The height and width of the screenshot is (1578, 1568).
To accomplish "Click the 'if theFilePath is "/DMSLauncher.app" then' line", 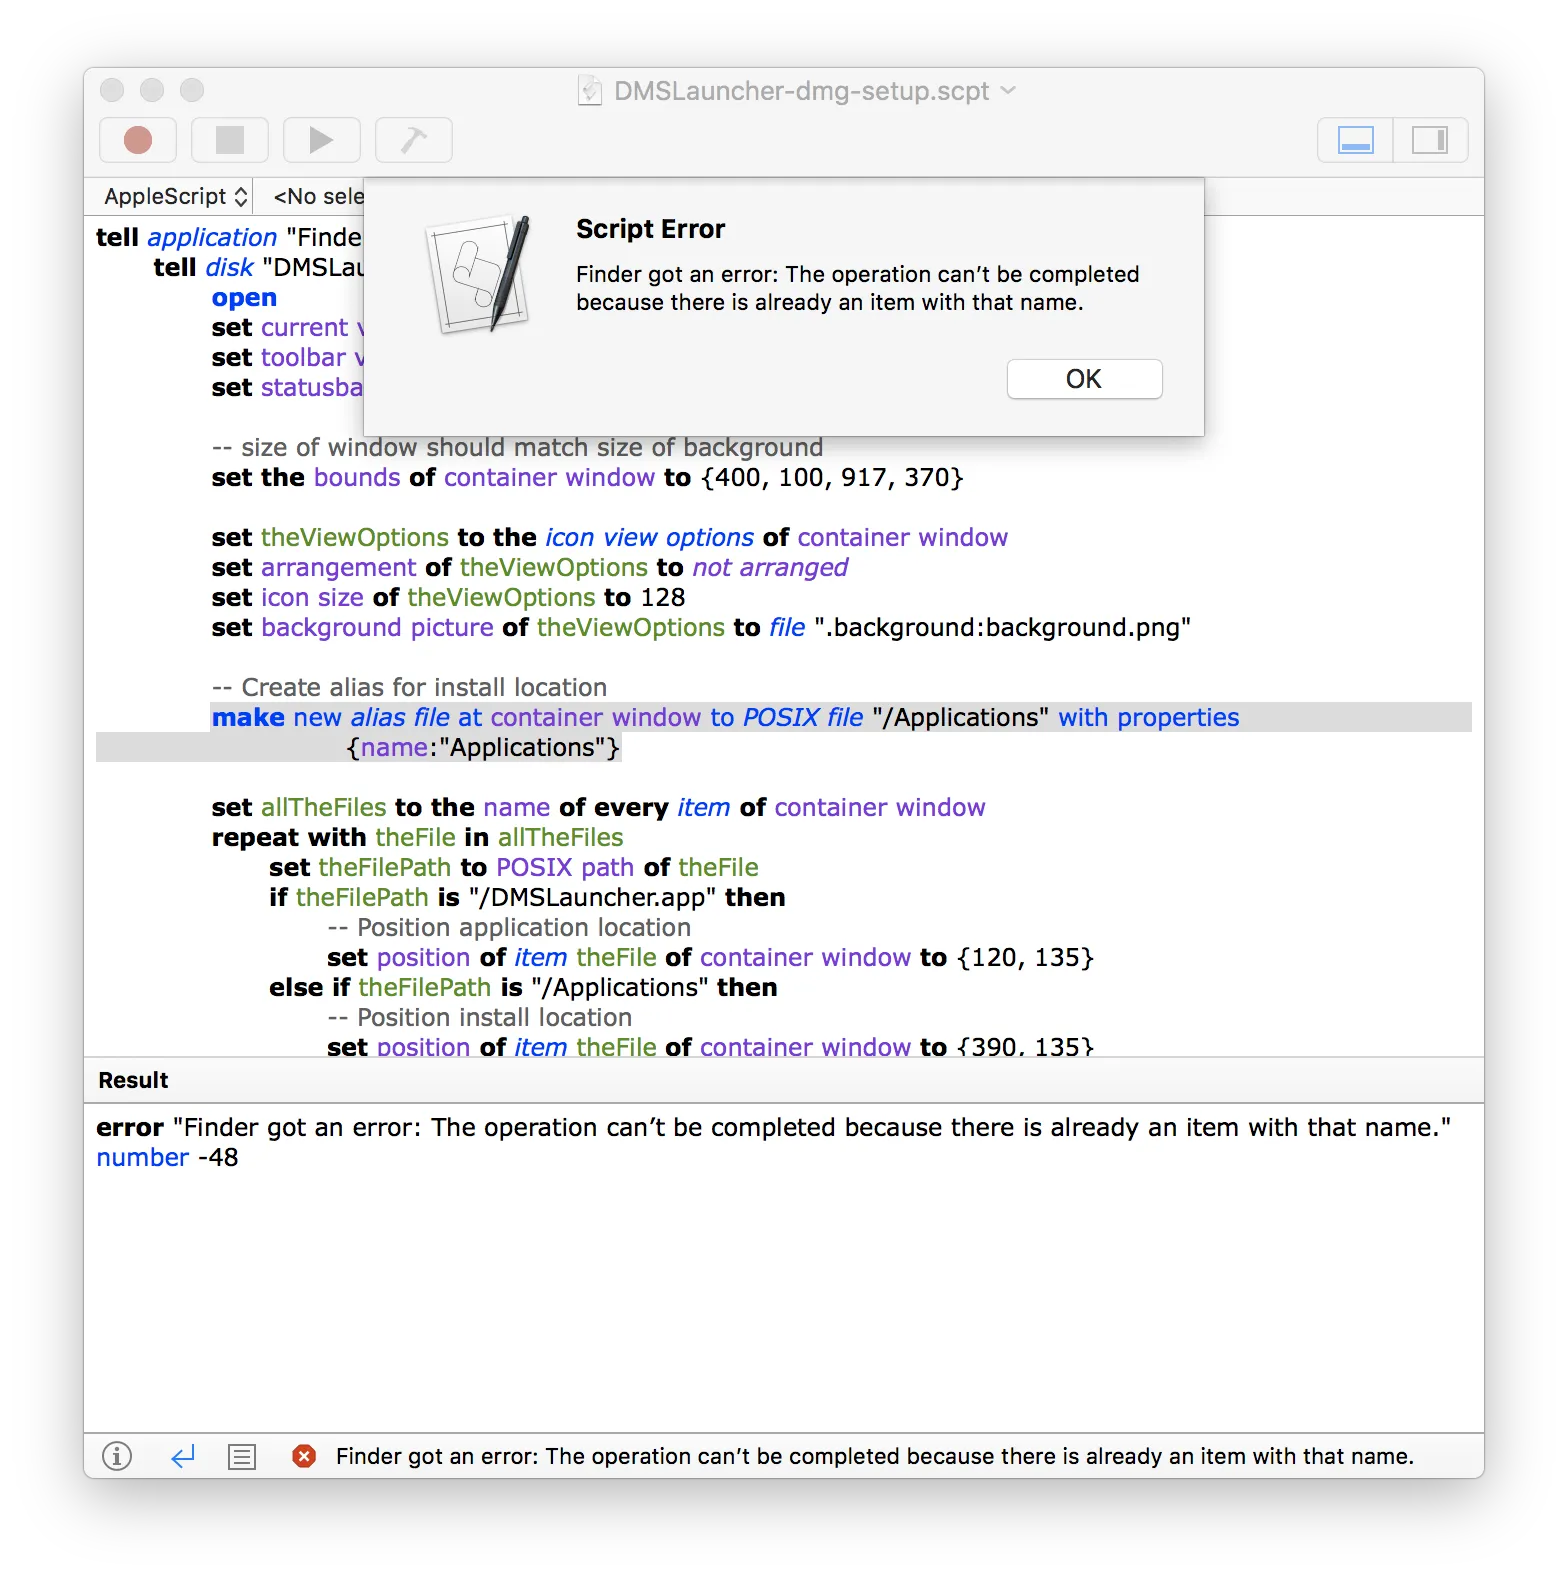I will click(527, 897).
